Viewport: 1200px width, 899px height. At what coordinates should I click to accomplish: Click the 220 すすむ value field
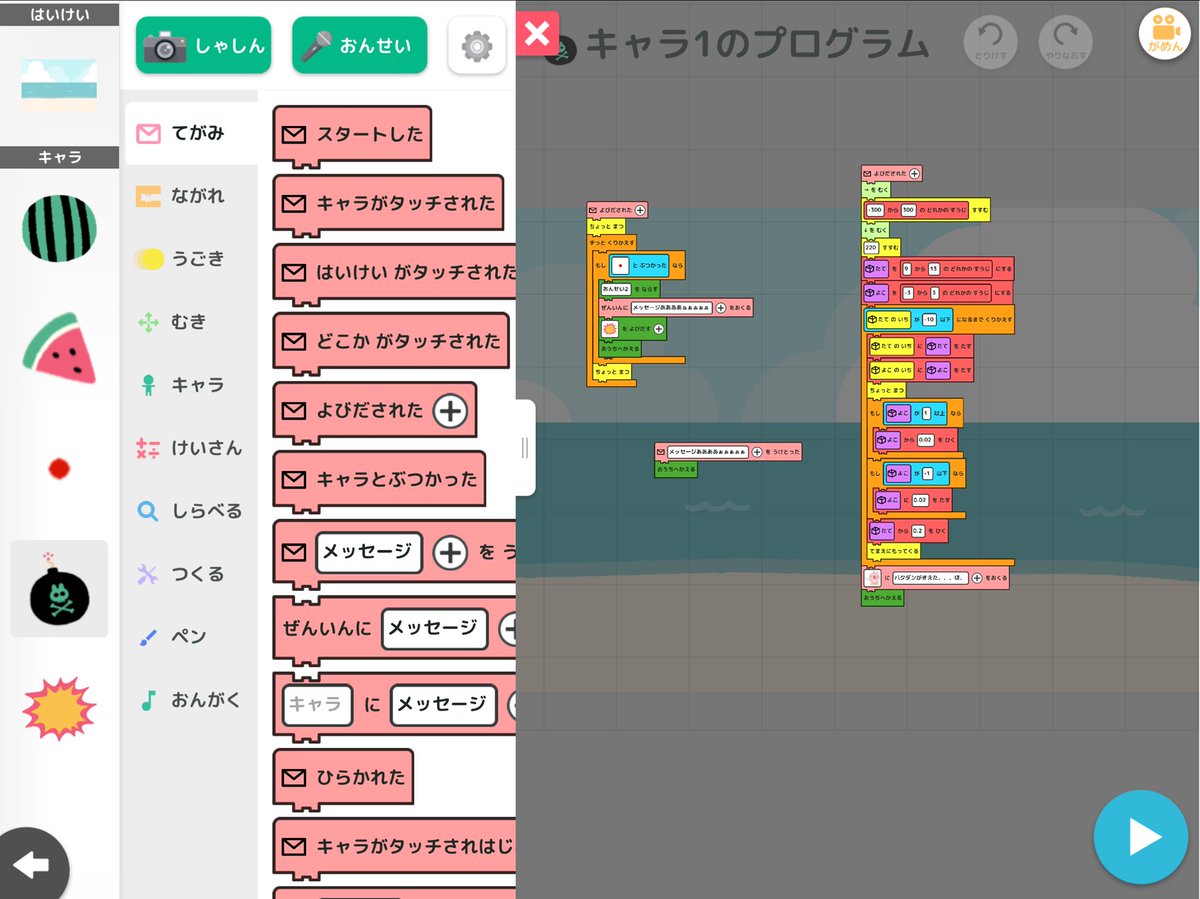(x=871, y=246)
